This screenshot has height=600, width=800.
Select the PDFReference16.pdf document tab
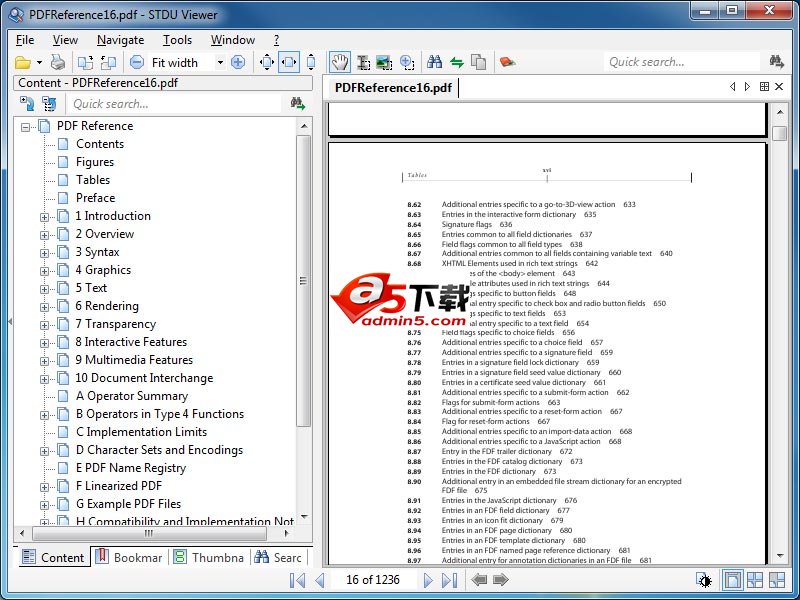click(x=392, y=88)
